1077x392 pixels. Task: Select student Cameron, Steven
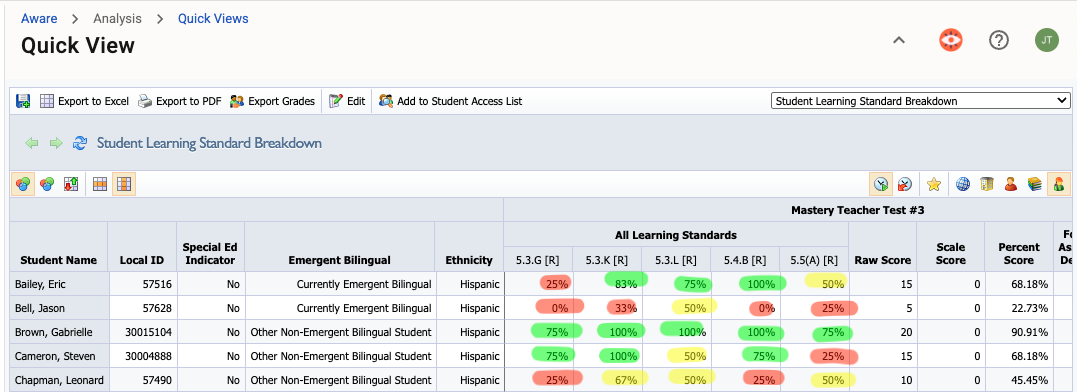[55, 356]
